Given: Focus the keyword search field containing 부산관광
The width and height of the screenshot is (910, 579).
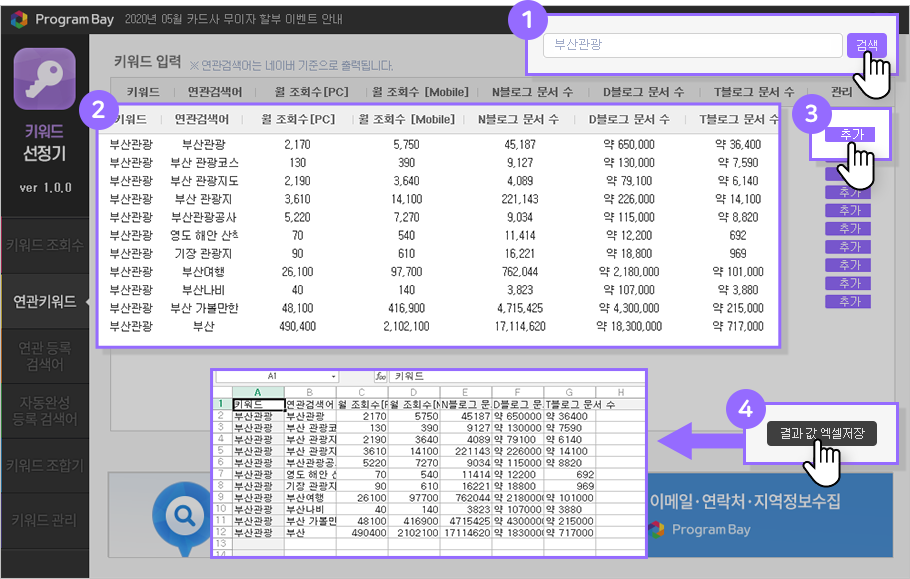Looking at the screenshot, I should [692, 46].
